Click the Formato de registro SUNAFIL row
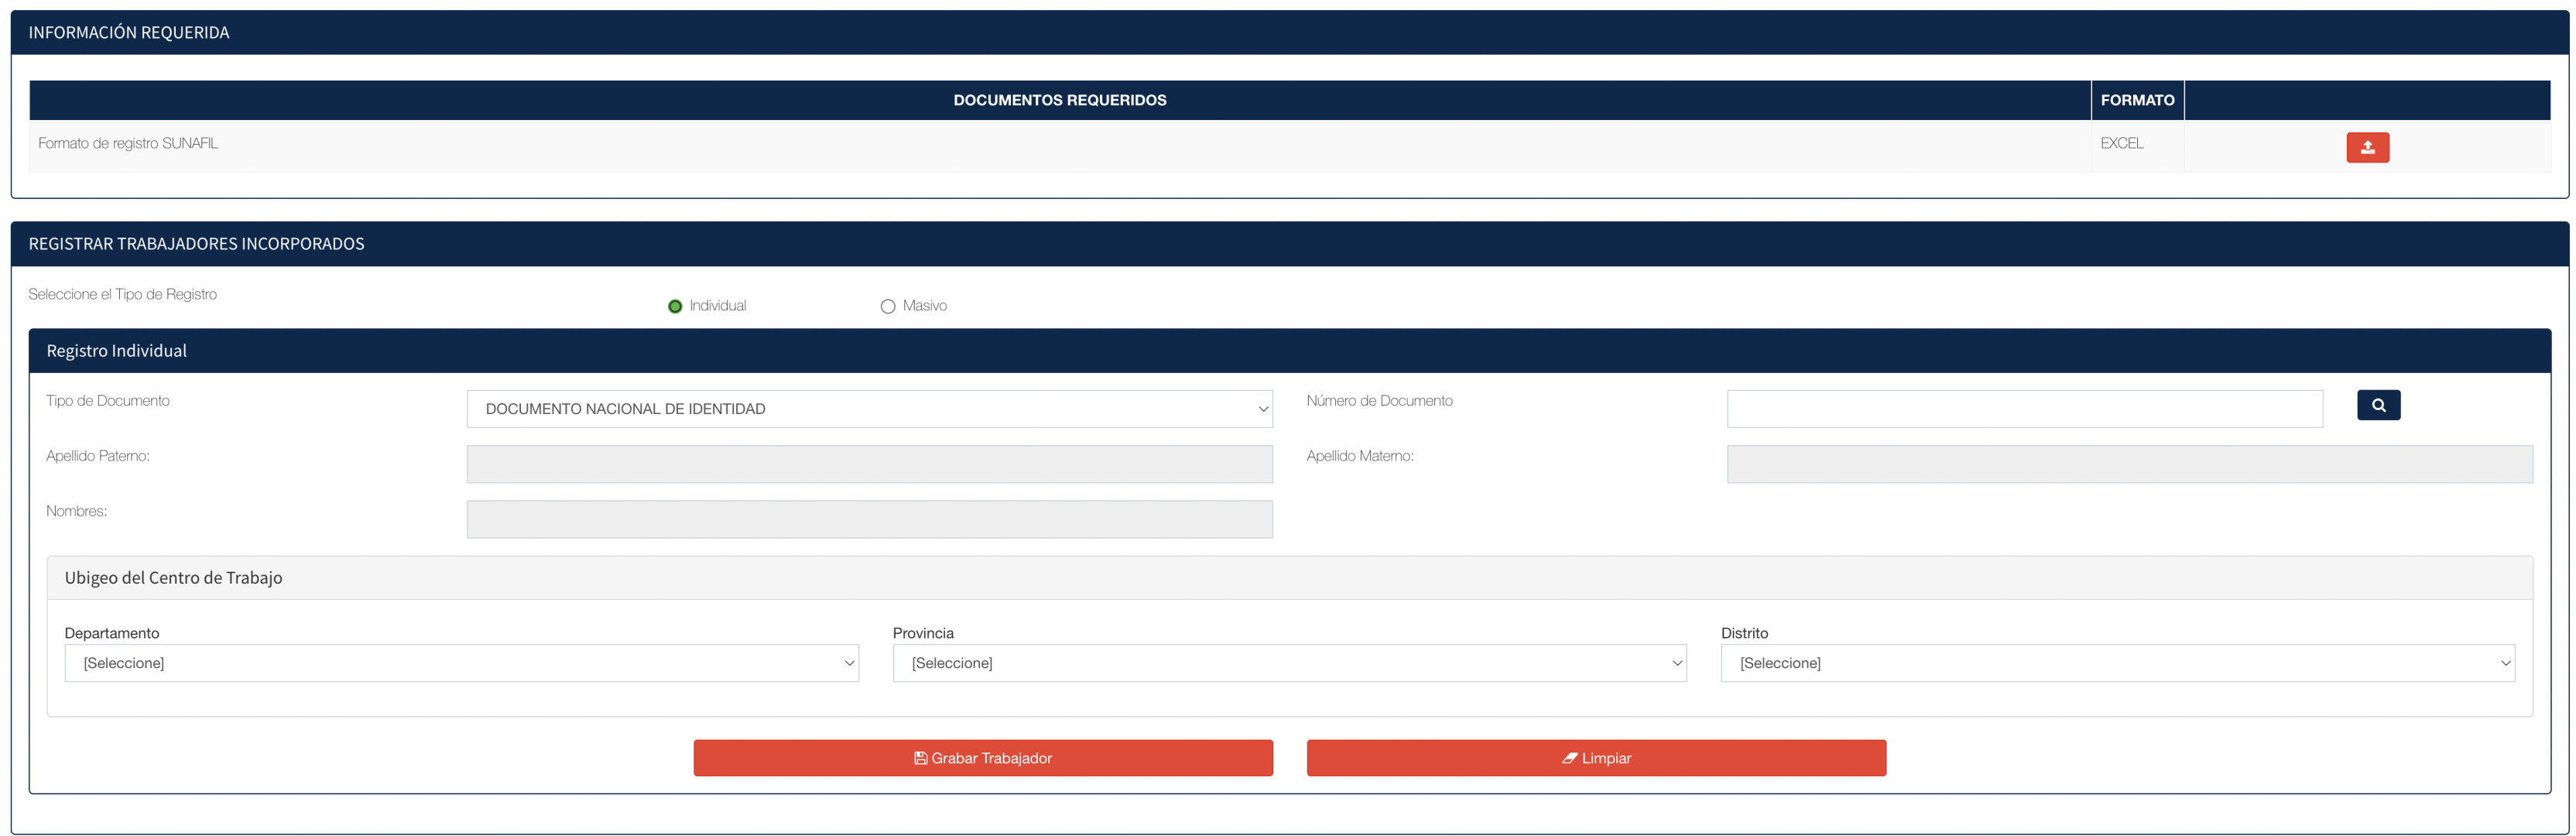 [x=128, y=143]
